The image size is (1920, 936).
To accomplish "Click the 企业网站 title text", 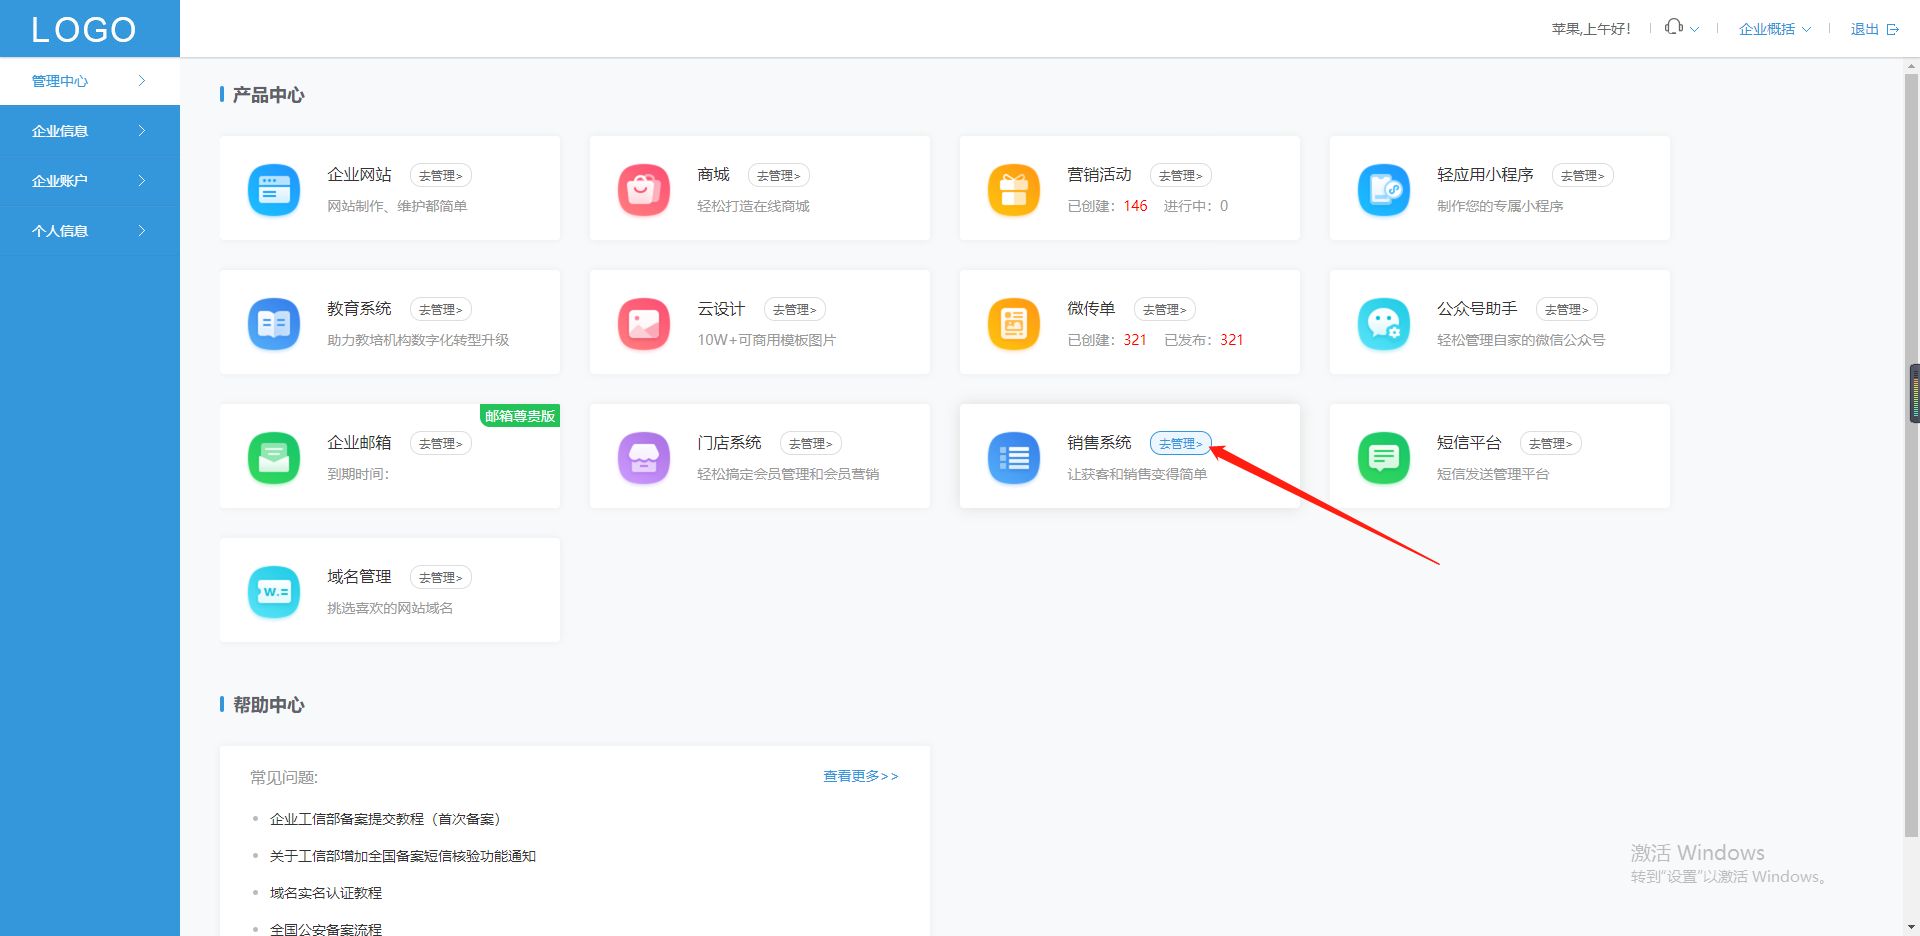I will (359, 175).
